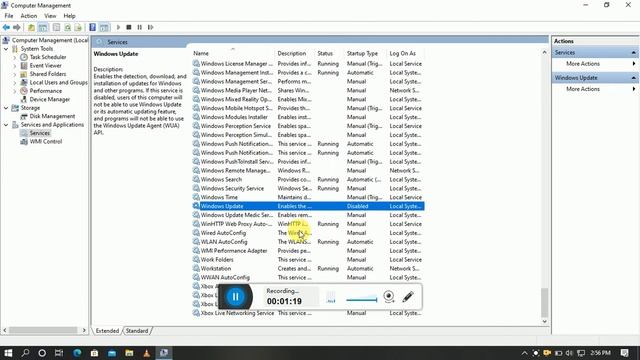This screenshot has width=640, height=360.
Task: Collapse the System Tools tree node
Action: point(6,49)
